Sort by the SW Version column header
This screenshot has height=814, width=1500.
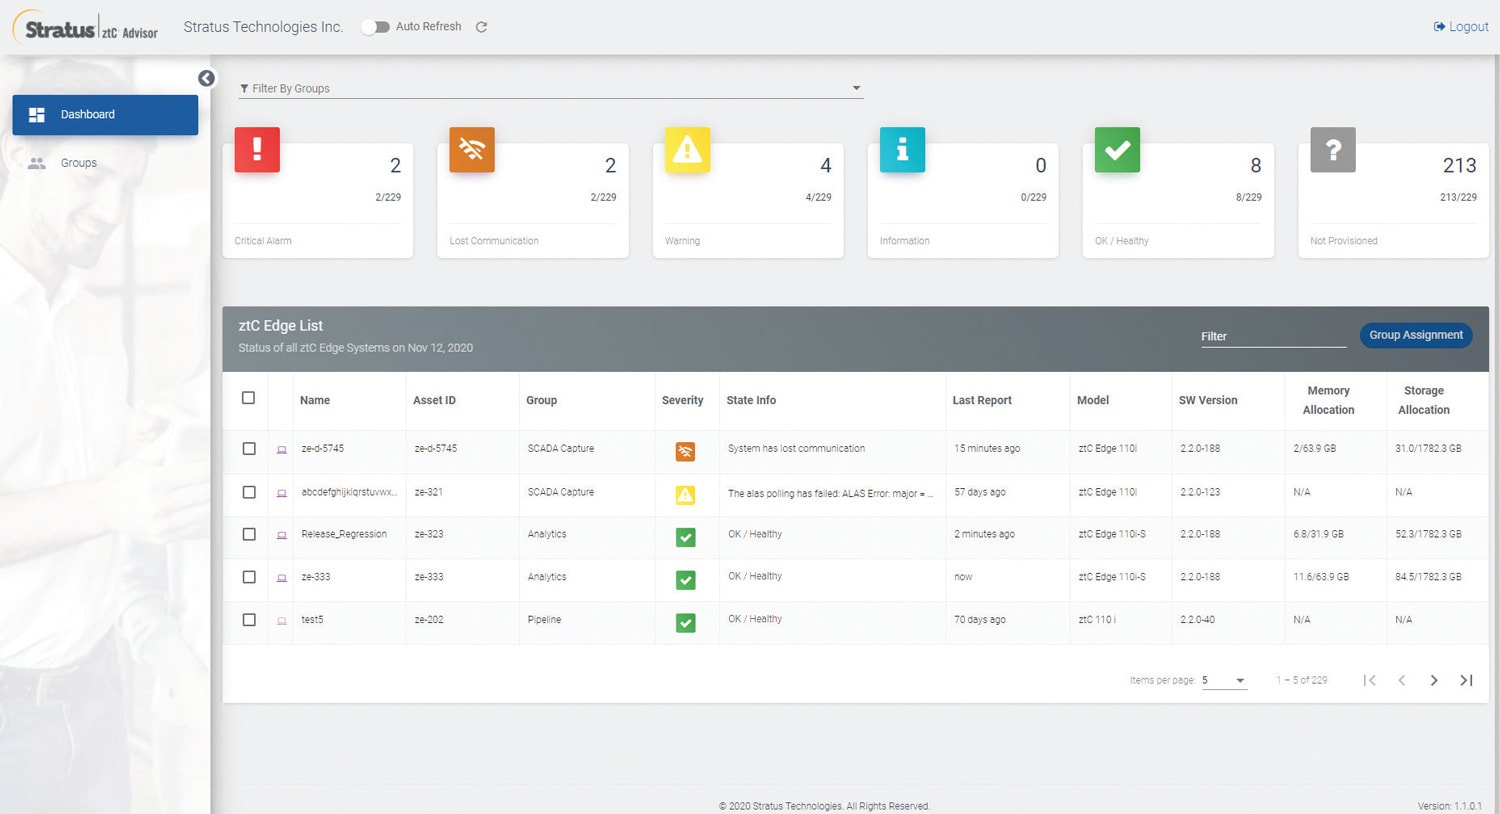click(1208, 400)
